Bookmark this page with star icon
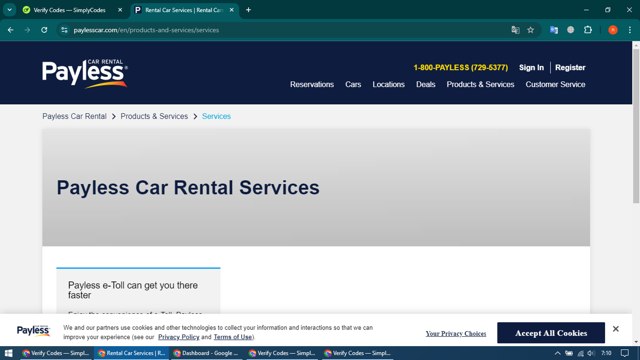 point(531,30)
